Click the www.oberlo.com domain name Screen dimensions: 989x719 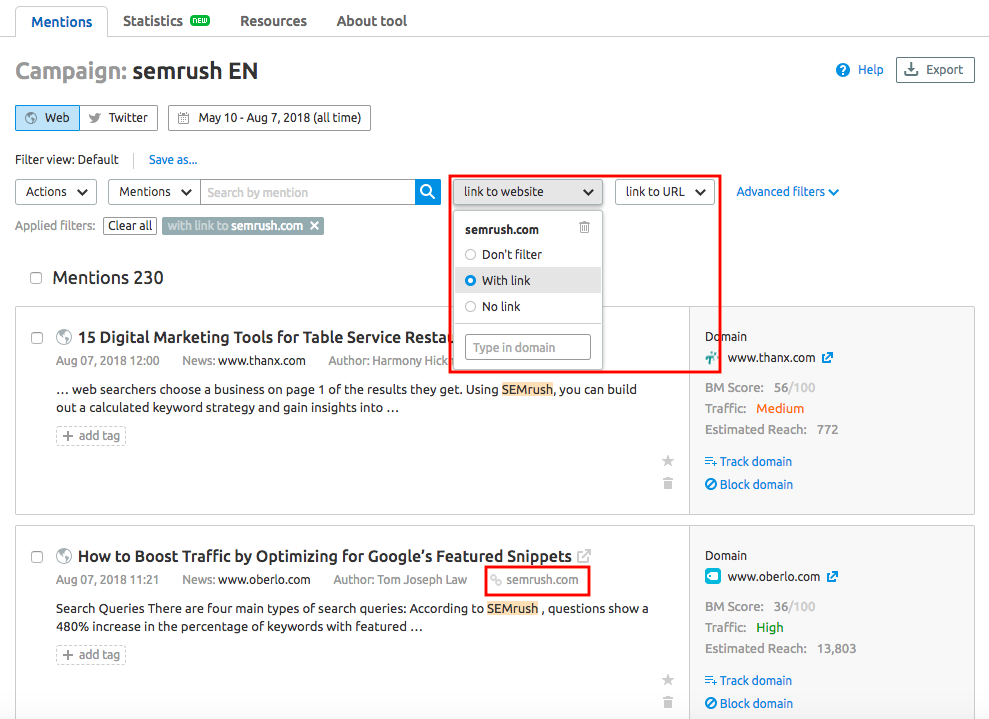coord(774,576)
